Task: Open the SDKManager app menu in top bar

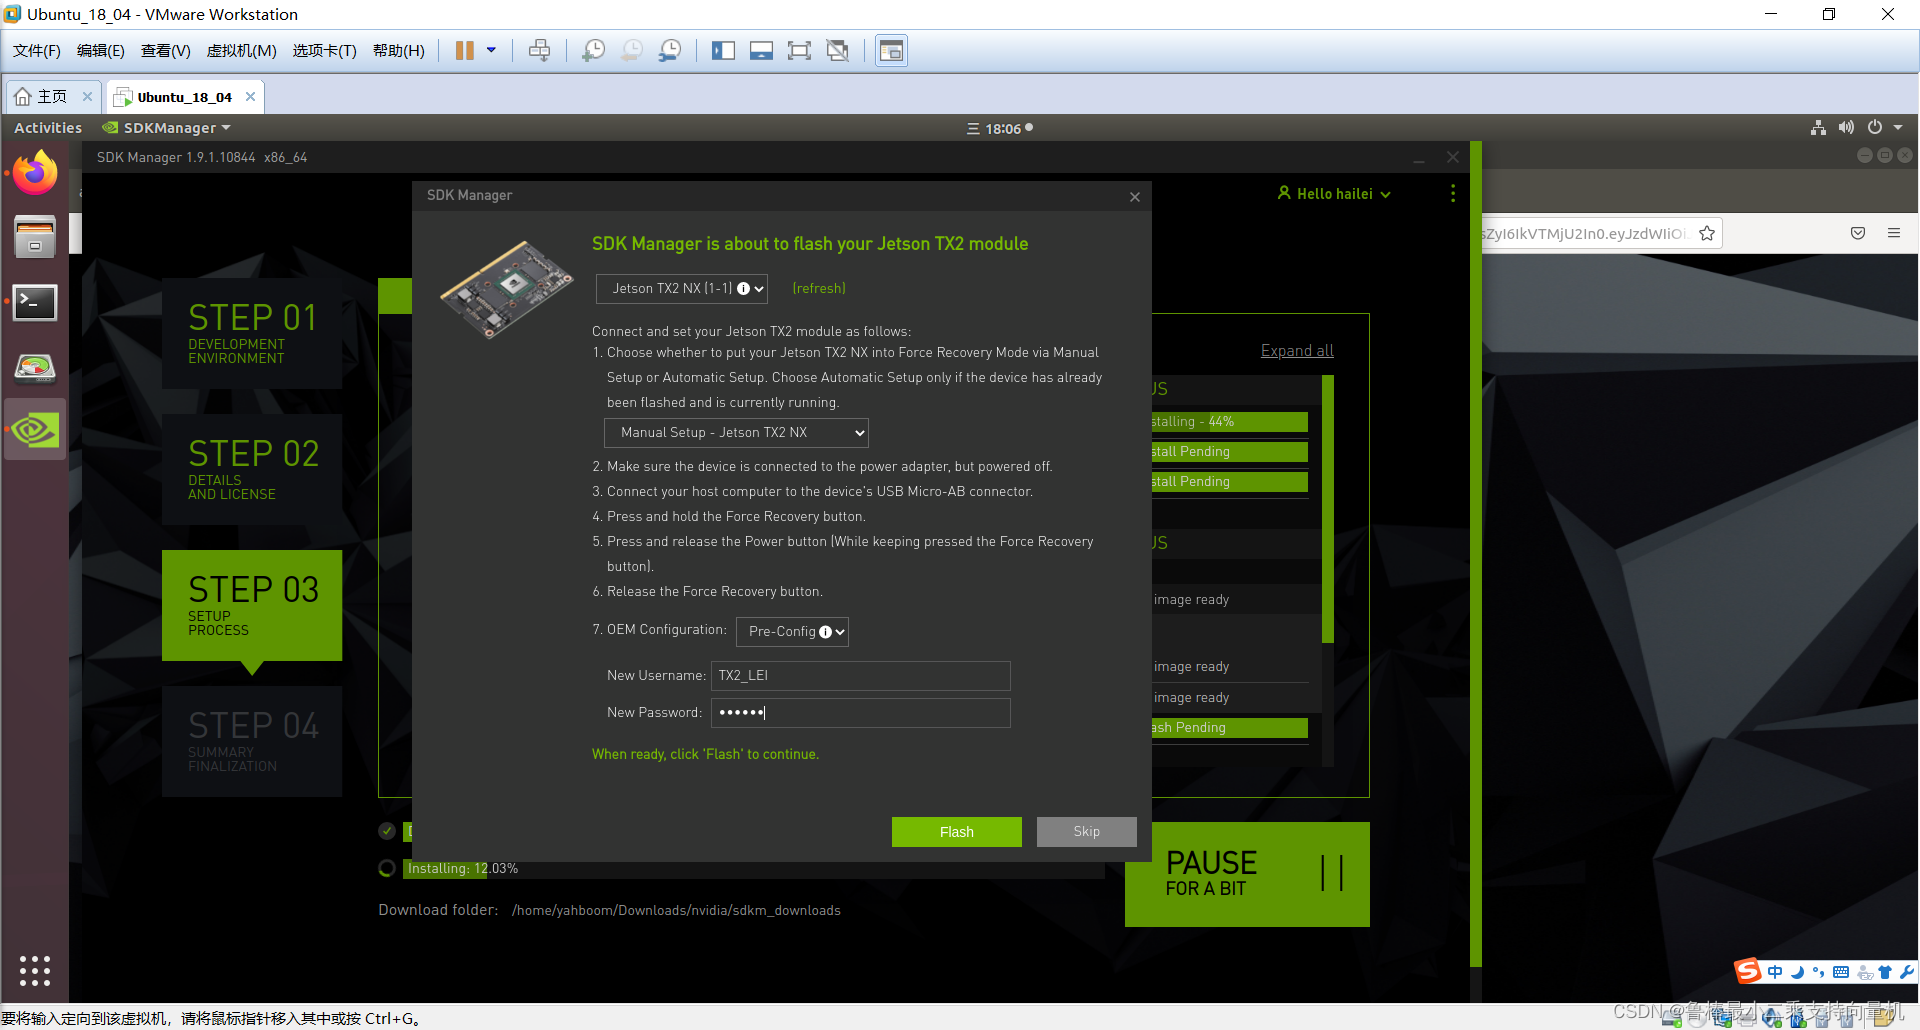Action: 167,128
